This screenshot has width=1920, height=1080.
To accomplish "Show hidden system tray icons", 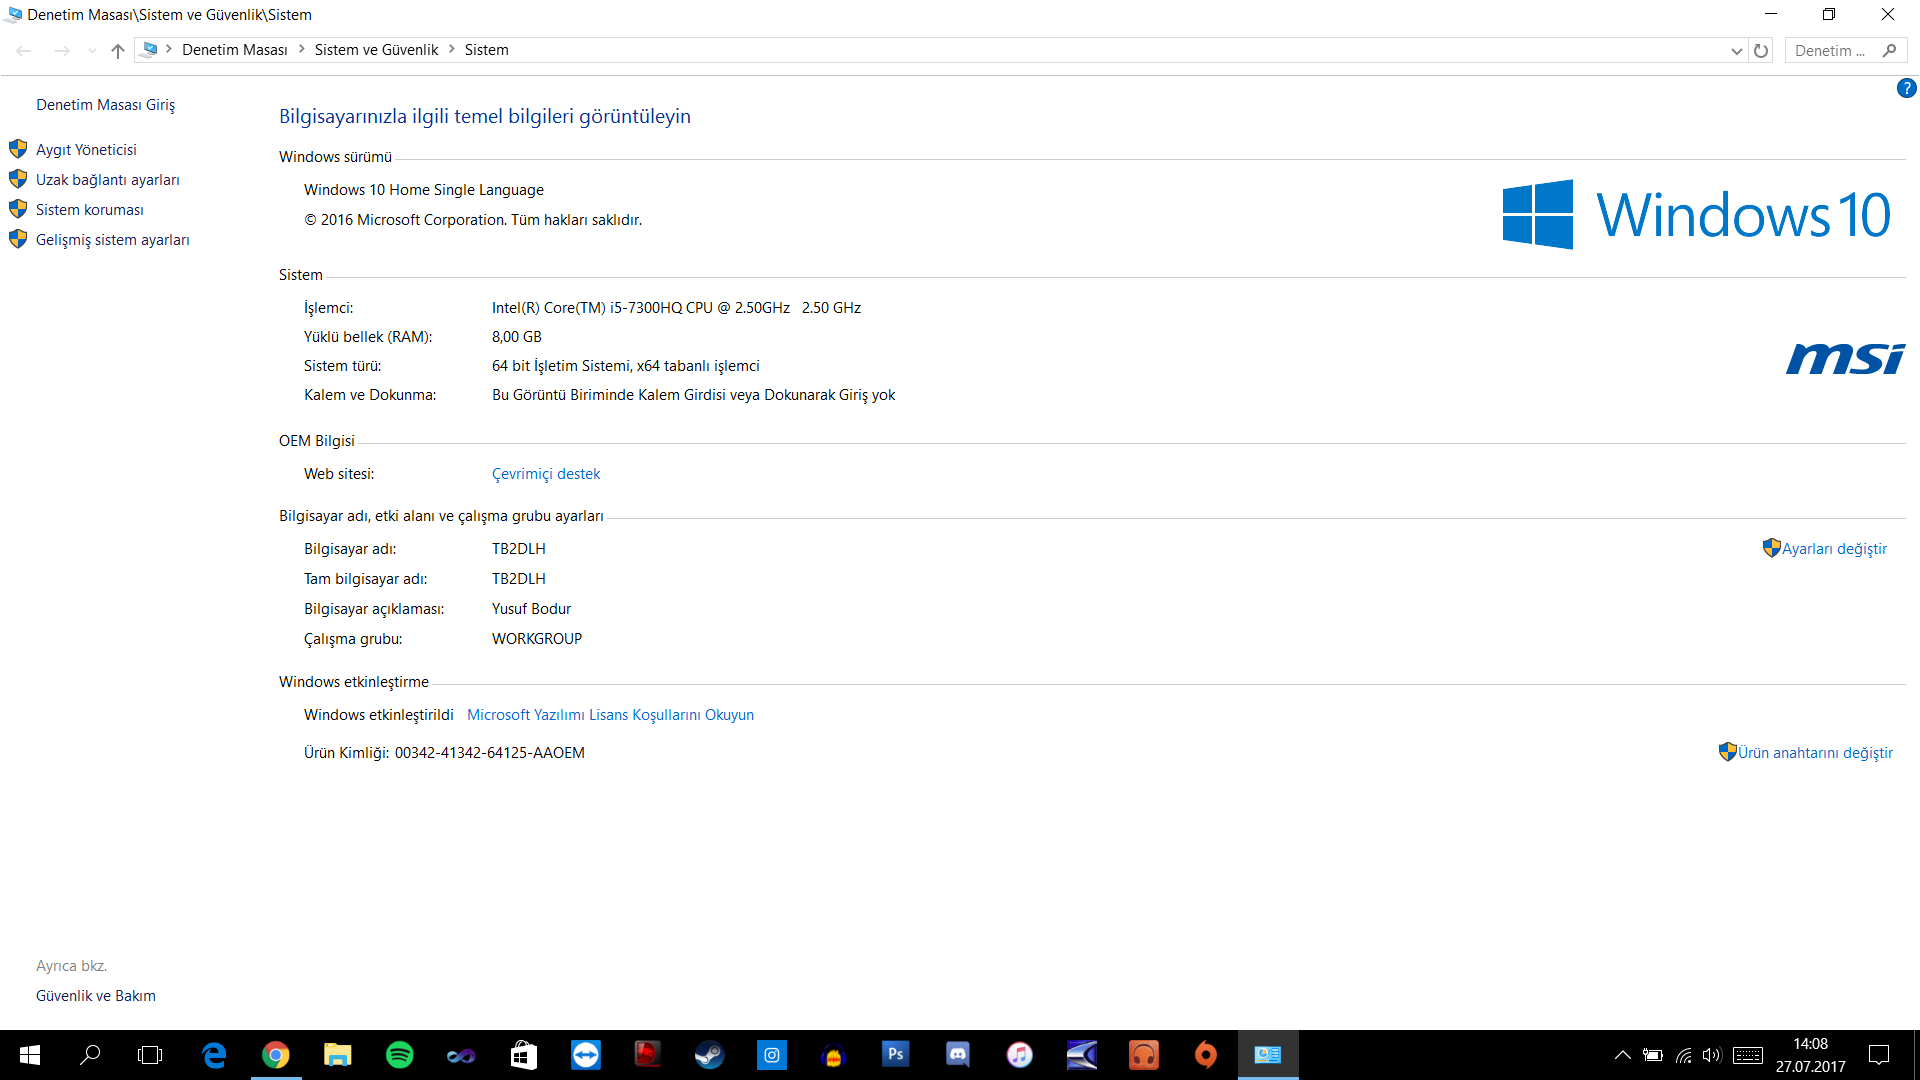I will pyautogui.click(x=1622, y=1055).
